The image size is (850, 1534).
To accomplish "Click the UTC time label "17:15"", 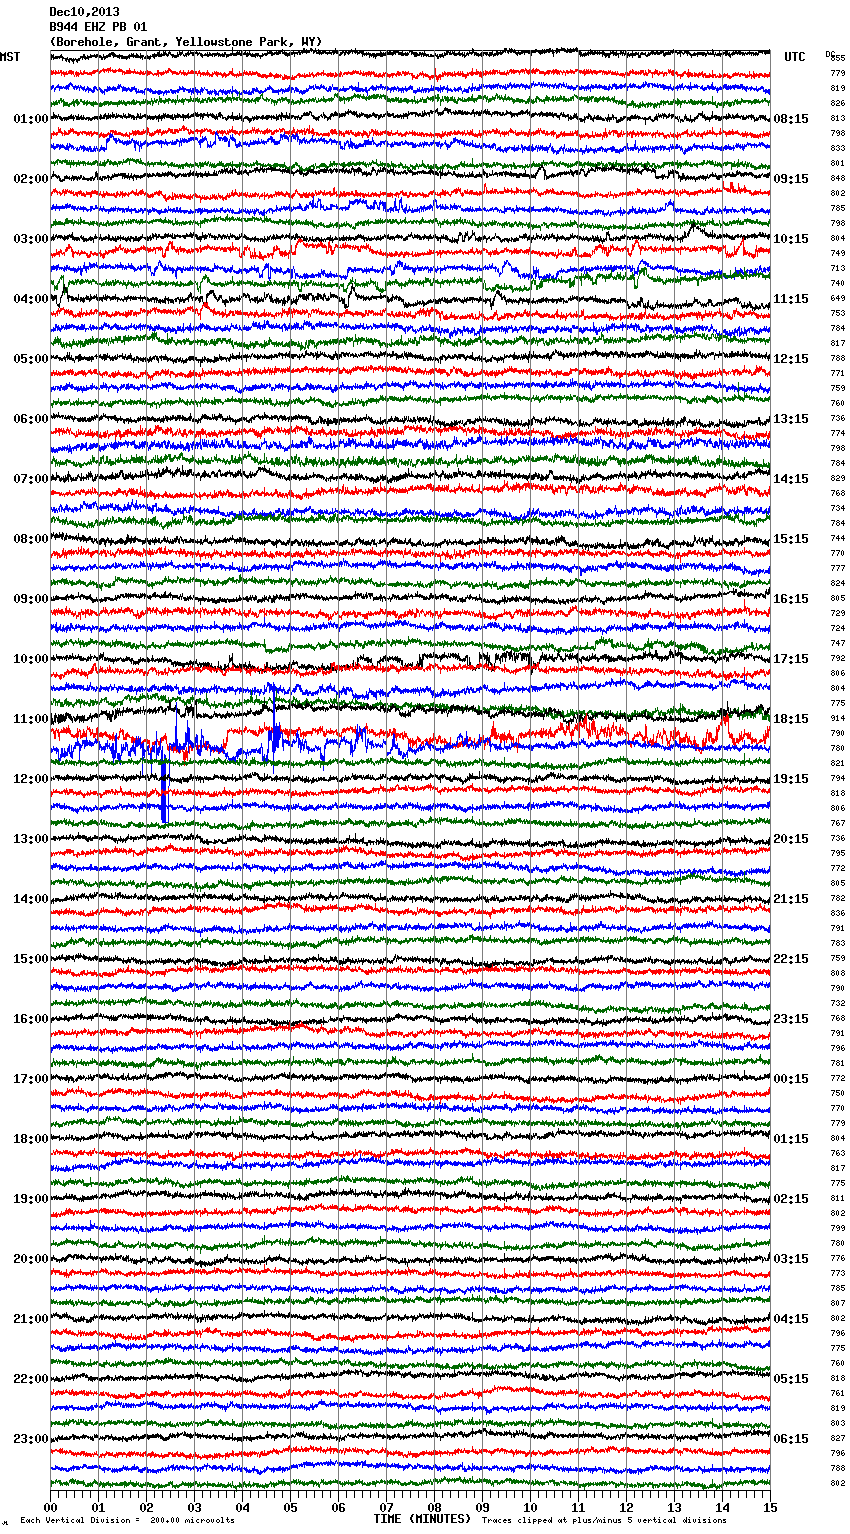I will [791, 659].
